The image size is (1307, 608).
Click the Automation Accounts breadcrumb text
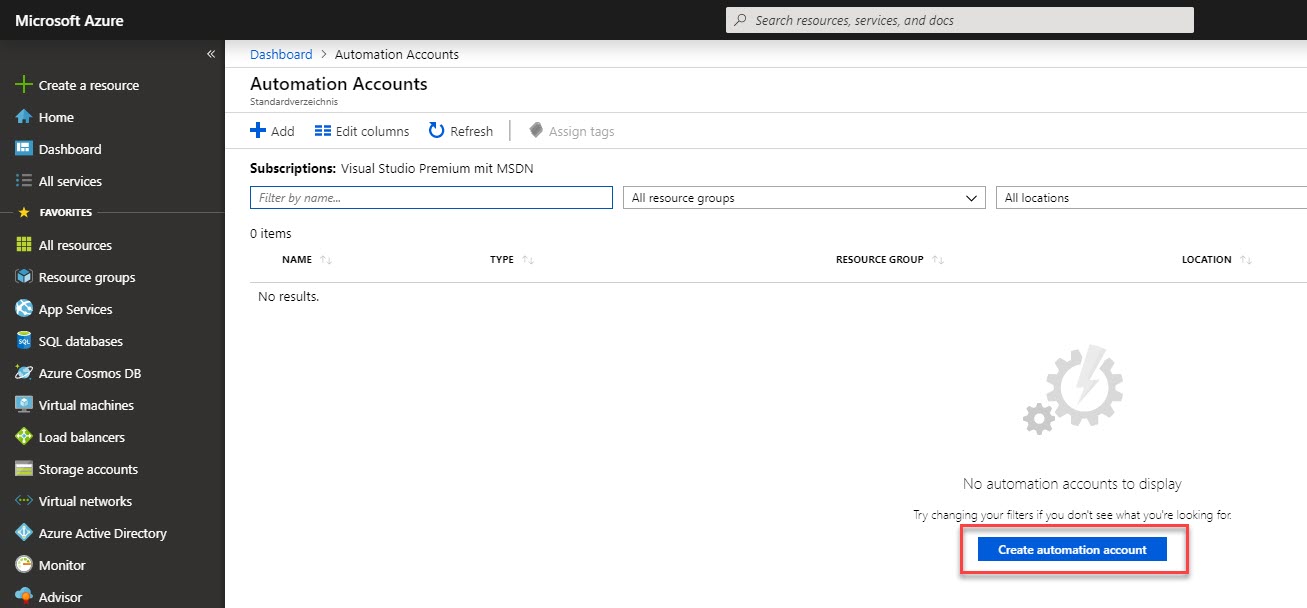point(397,54)
